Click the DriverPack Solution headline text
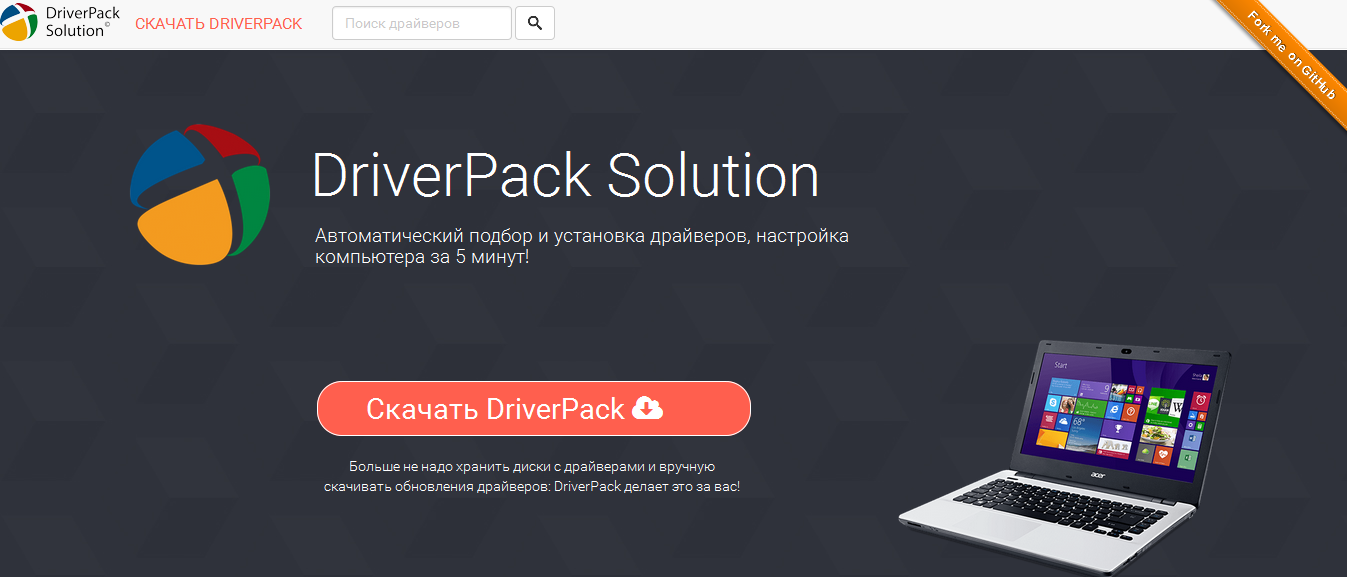 [x=566, y=176]
